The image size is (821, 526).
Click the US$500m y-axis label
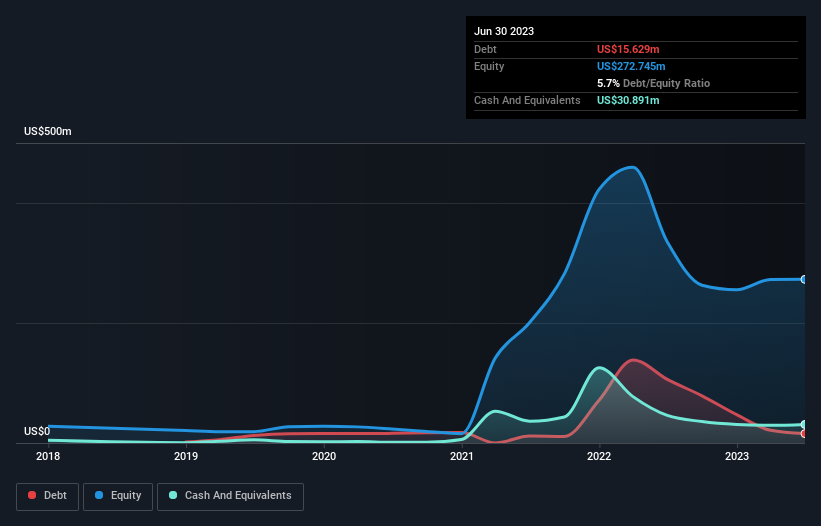pyautogui.click(x=48, y=131)
